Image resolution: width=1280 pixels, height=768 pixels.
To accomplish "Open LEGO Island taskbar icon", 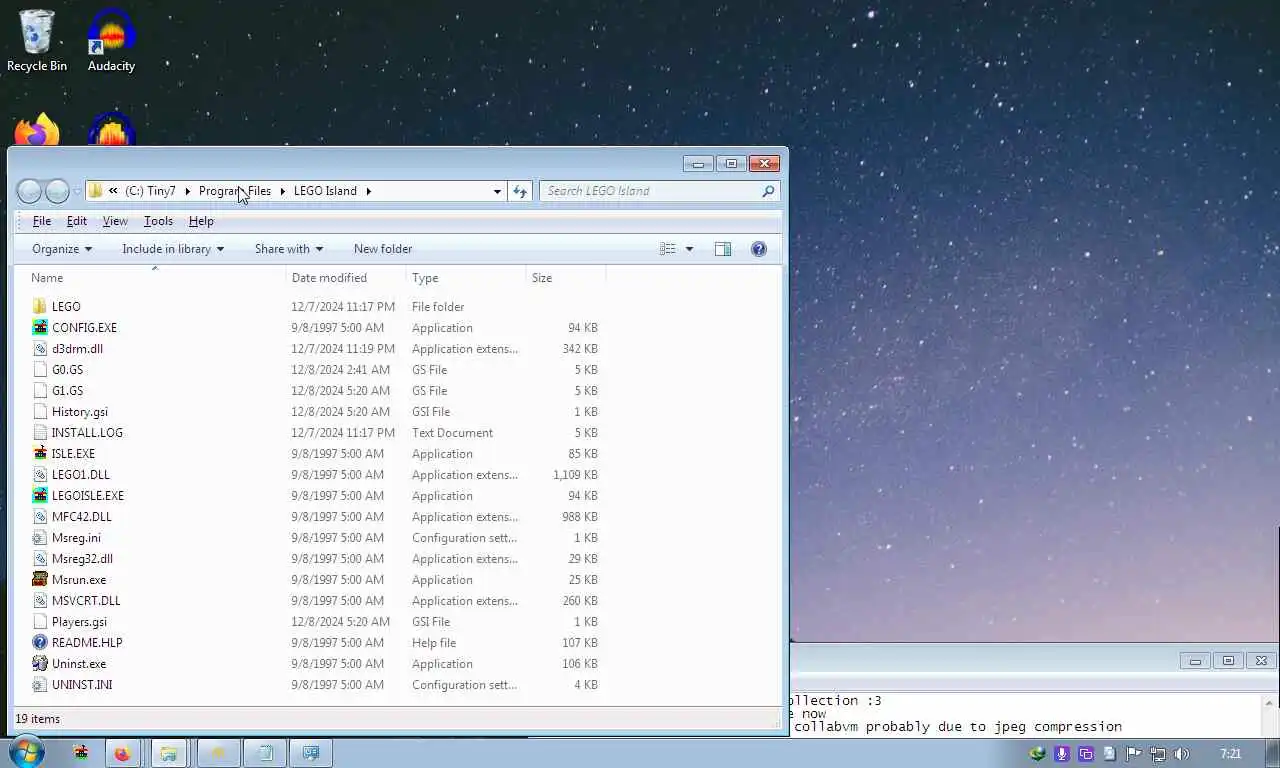I will click(x=81, y=753).
